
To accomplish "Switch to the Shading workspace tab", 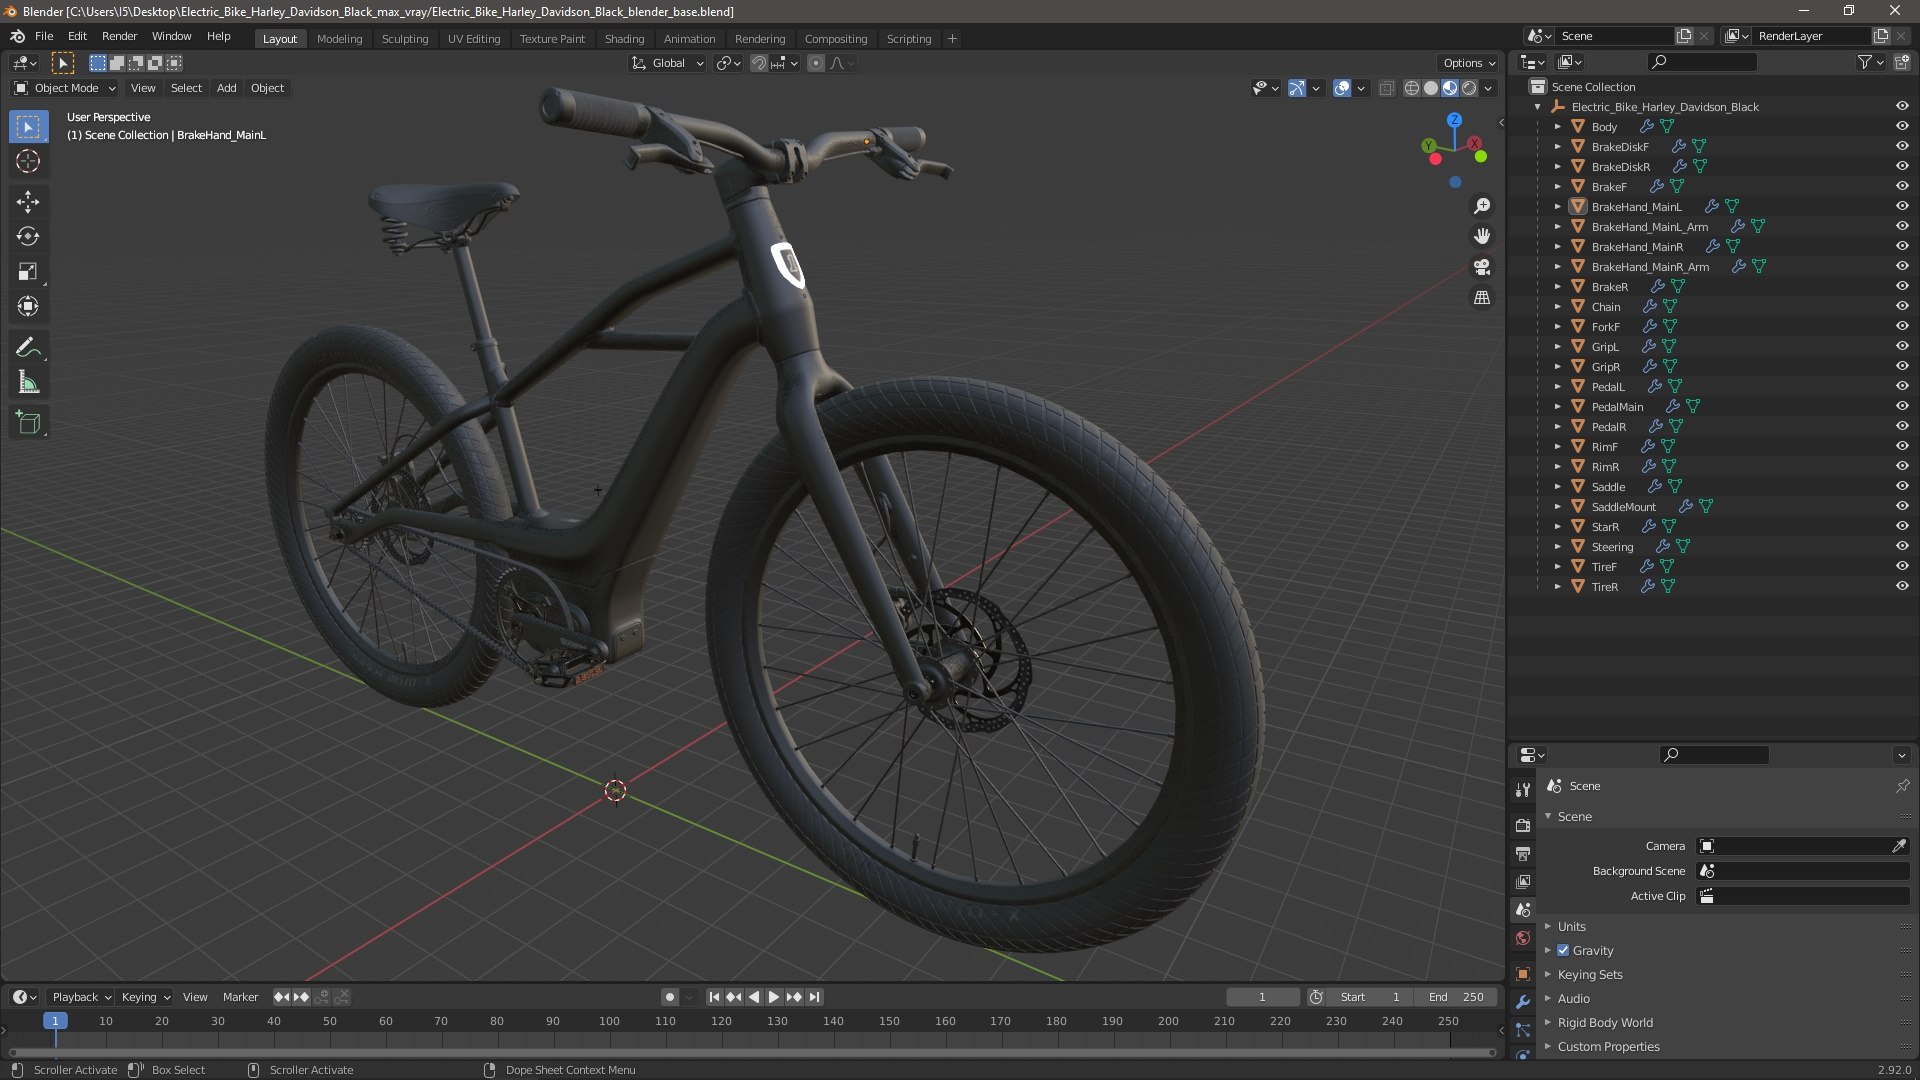I will point(624,39).
